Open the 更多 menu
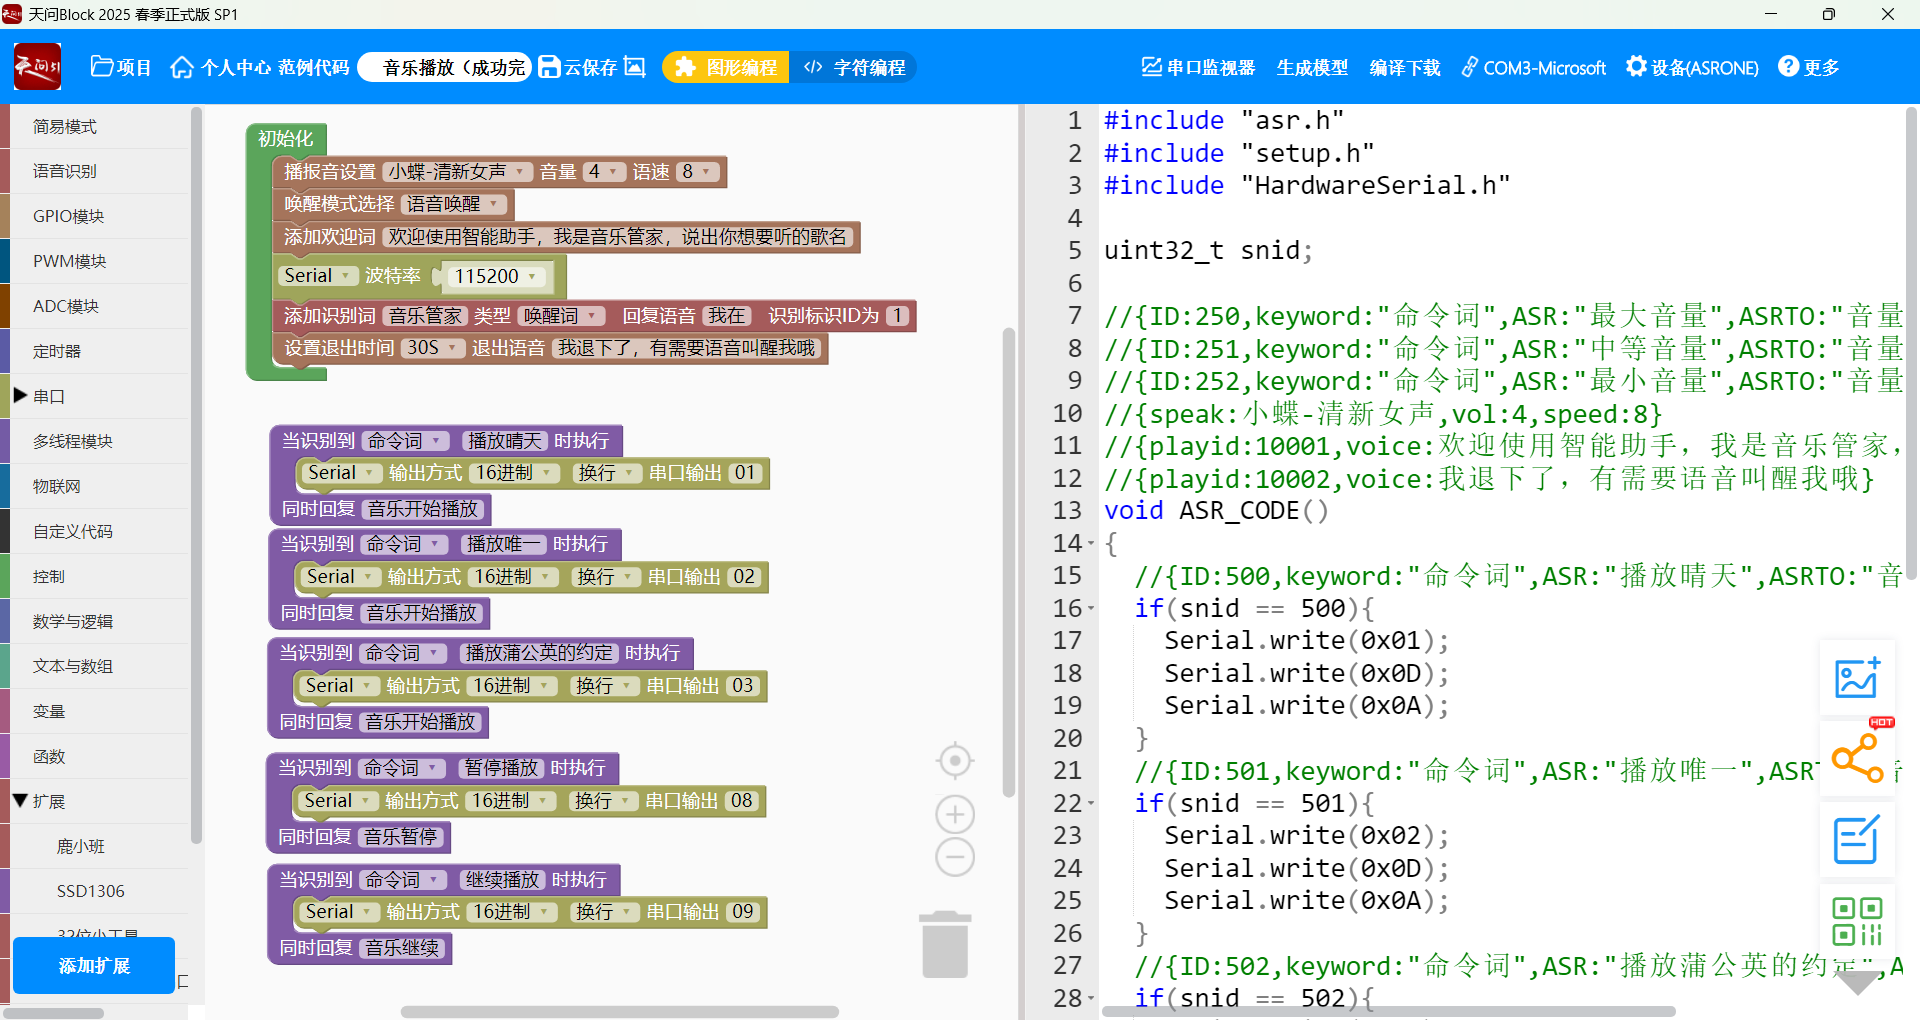This screenshot has width=1920, height=1020. pyautogui.click(x=1808, y=67)
